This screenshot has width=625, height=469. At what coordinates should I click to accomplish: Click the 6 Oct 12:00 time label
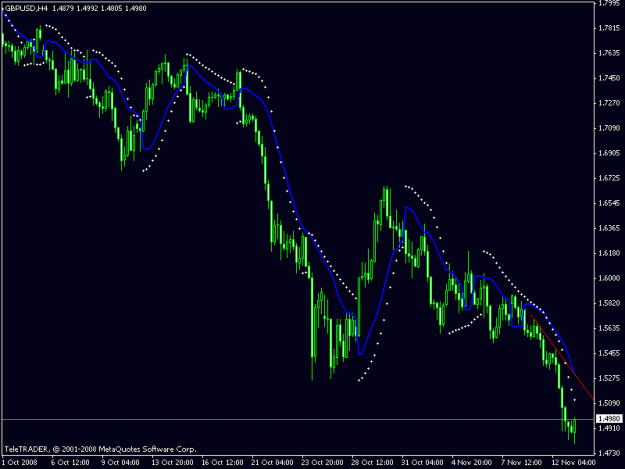click(70, 463)
